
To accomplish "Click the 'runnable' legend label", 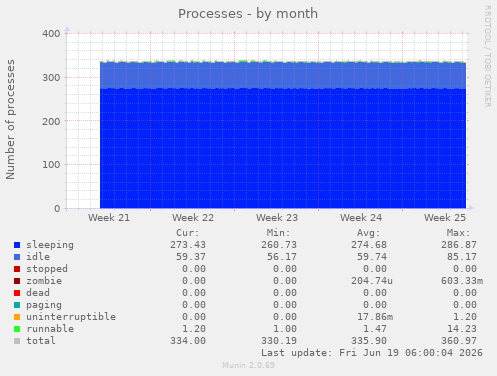I will click(50, 329).
